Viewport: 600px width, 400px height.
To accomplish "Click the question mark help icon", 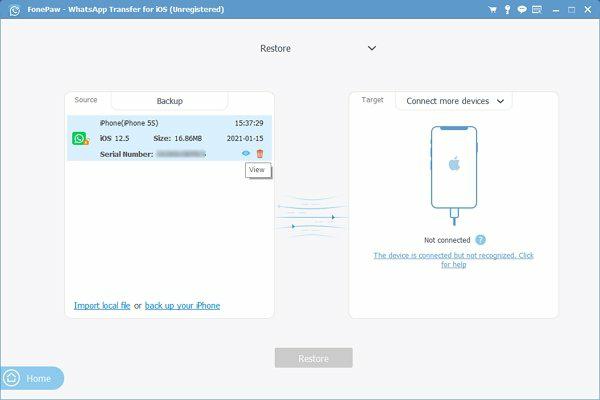I will coord(480,240).
